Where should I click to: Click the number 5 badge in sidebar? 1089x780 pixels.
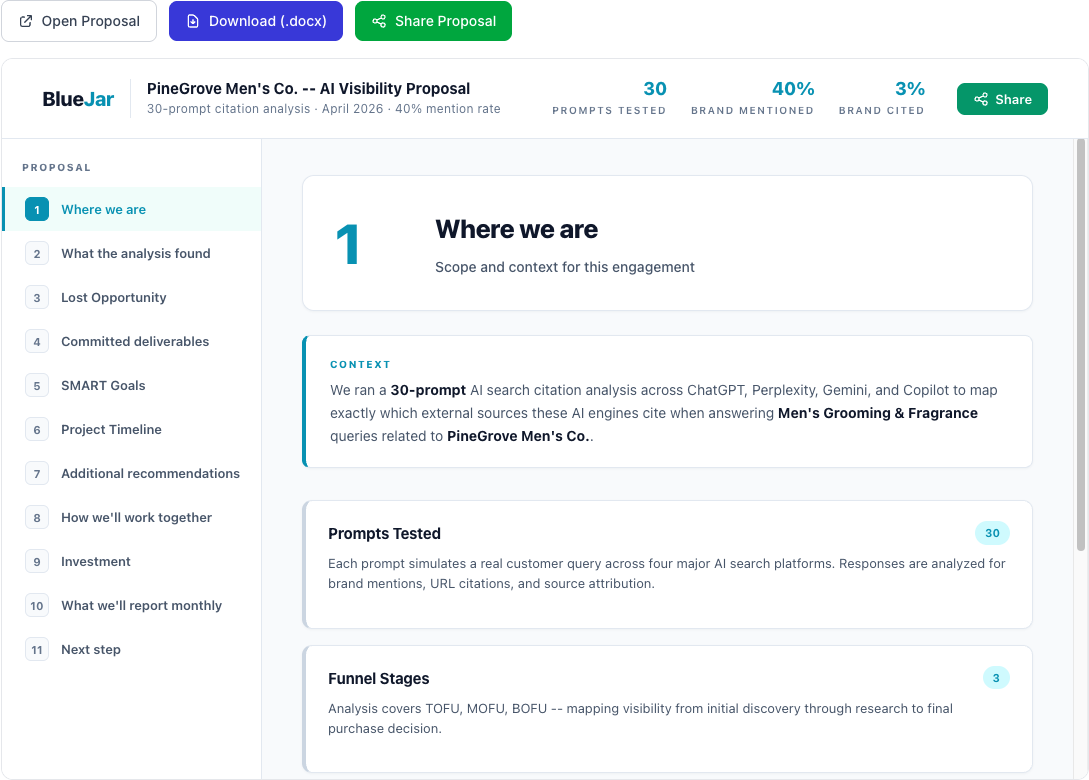(37, 385)
